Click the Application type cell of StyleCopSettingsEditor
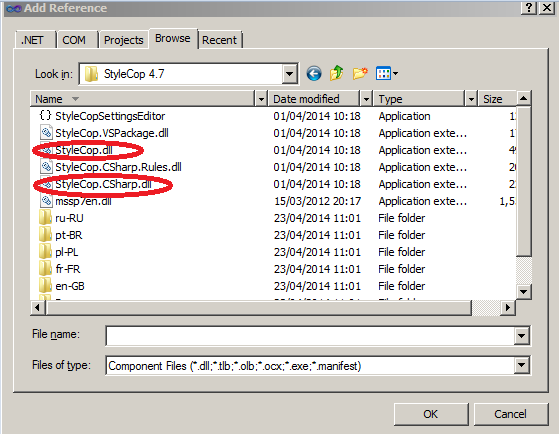 coord(404,116)
